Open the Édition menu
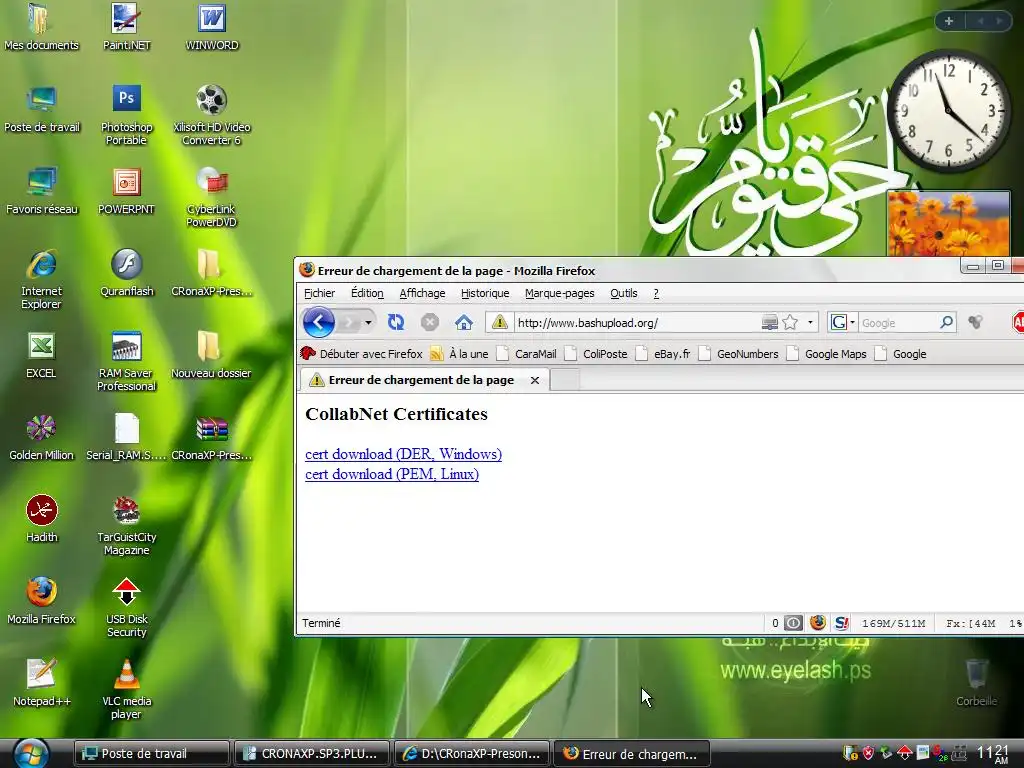The height and width of the screenshot is (768, 1024). (367, 293)
